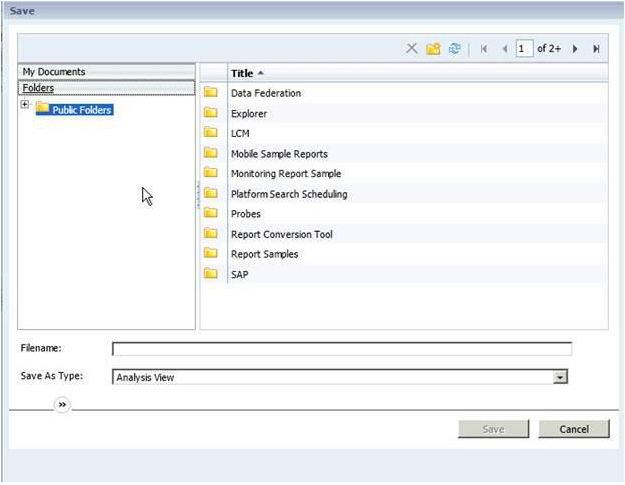Open the Save As Type dropdown
The width and height of the screenshot is (625, 485).
(560, 377)
